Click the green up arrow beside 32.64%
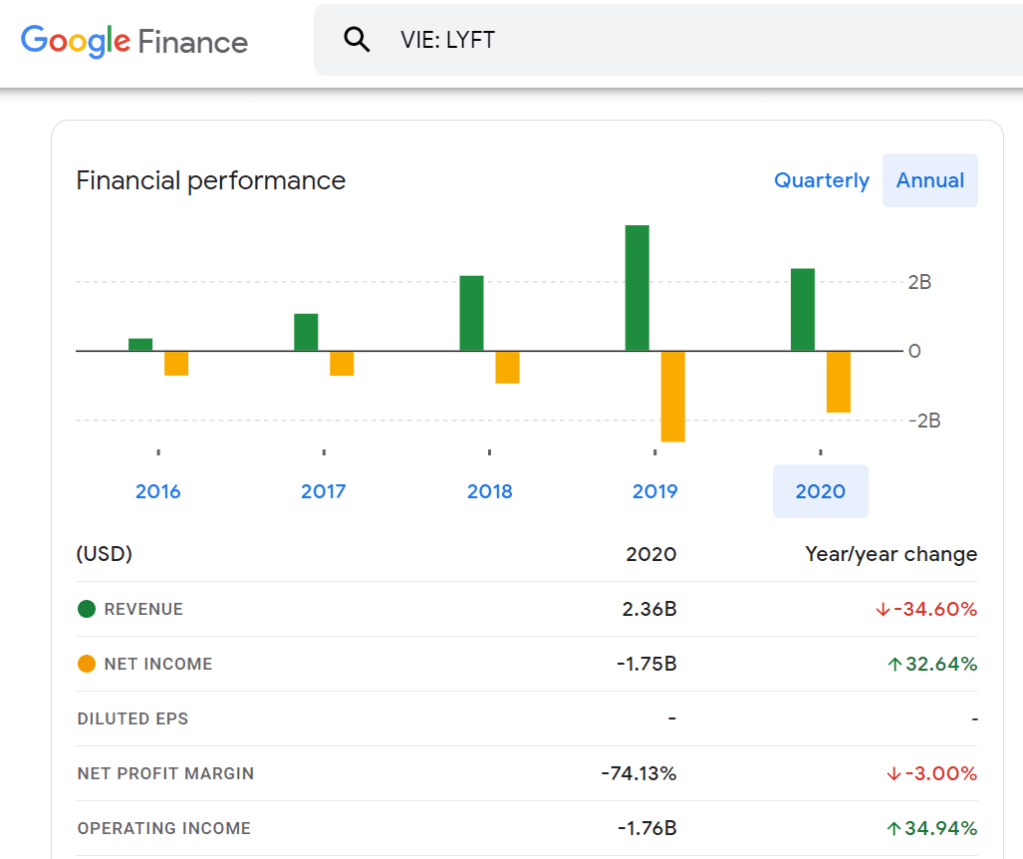The width and height of the screenshot is (1023, 859). click(x=894, y=664)
